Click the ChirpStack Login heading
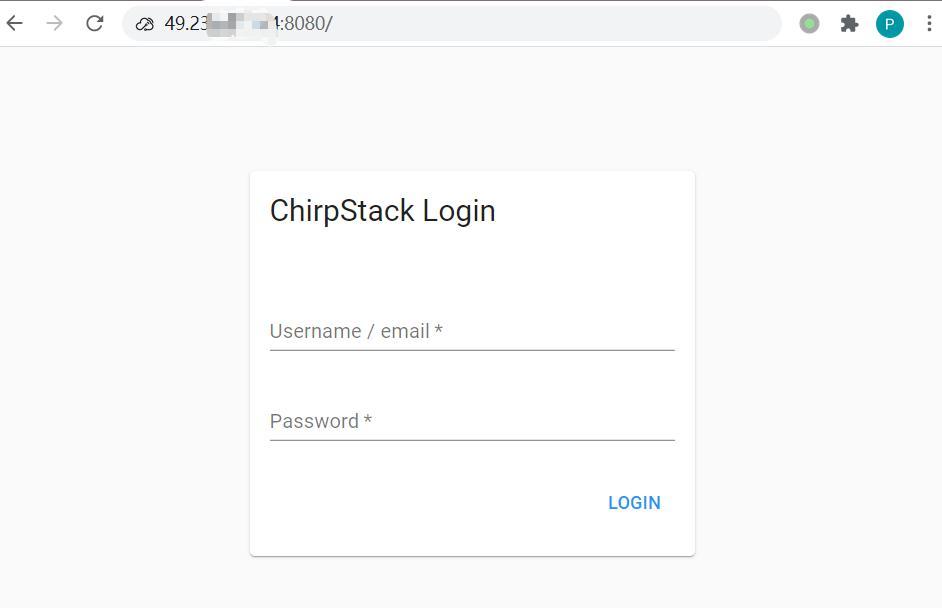Screen dimensions: 942x608 382,211
